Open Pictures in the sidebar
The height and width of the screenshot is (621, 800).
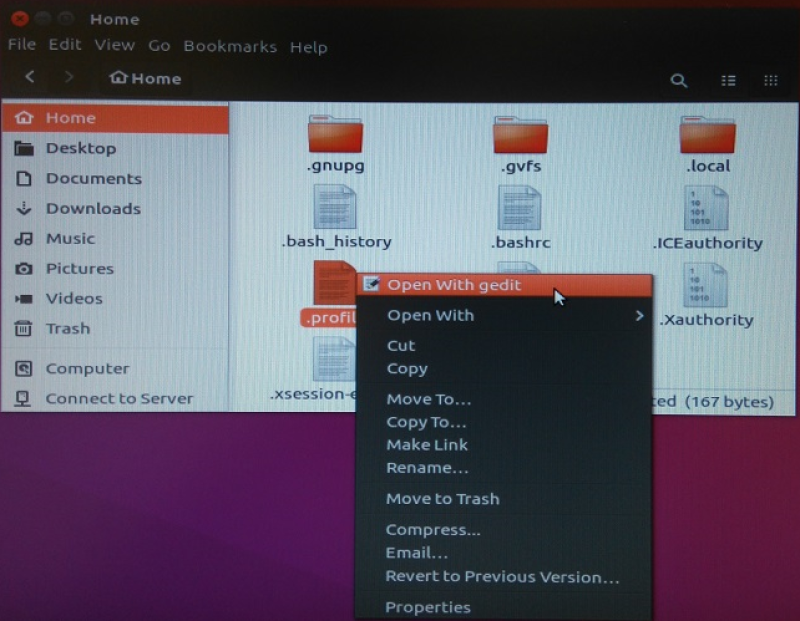tap(115, 268)
